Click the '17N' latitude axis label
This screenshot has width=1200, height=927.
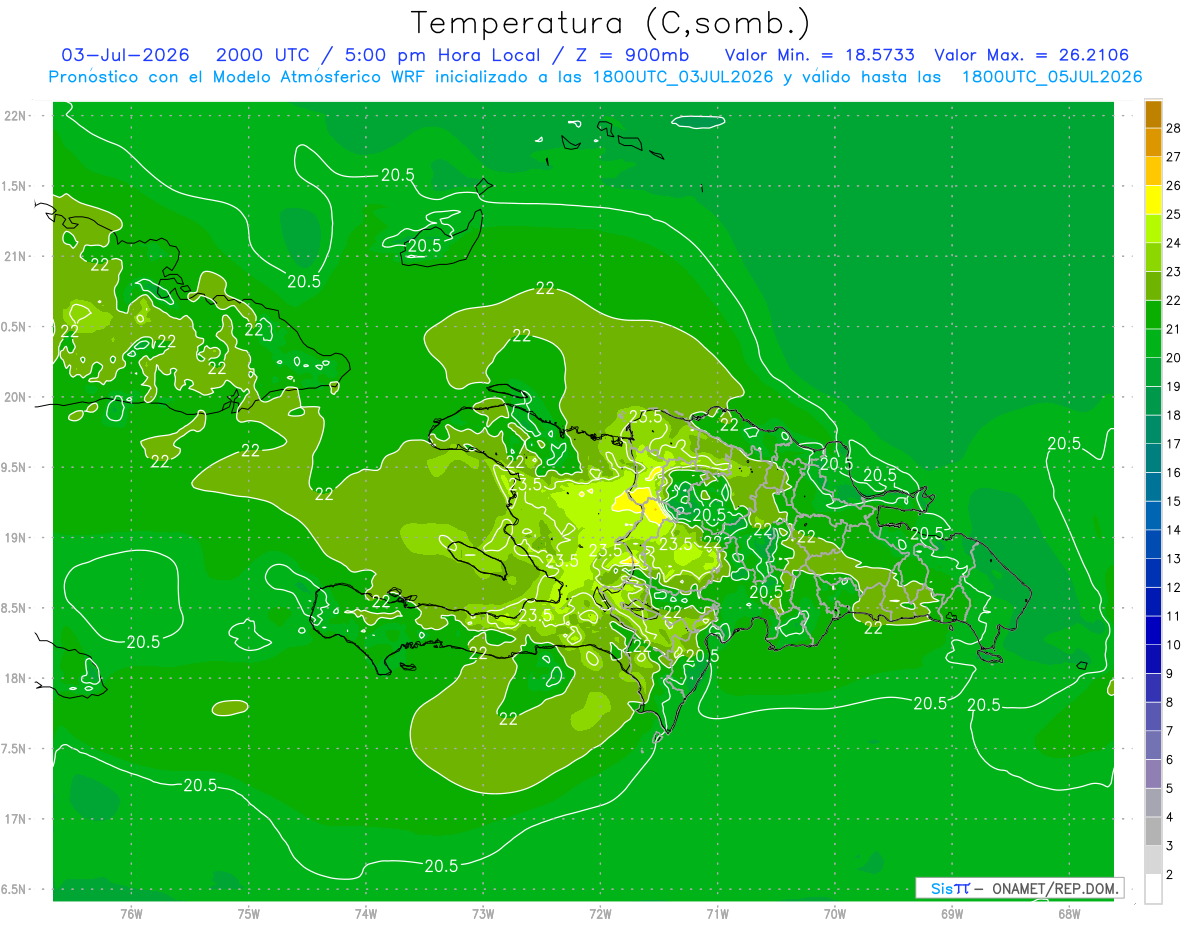[15, 820]
